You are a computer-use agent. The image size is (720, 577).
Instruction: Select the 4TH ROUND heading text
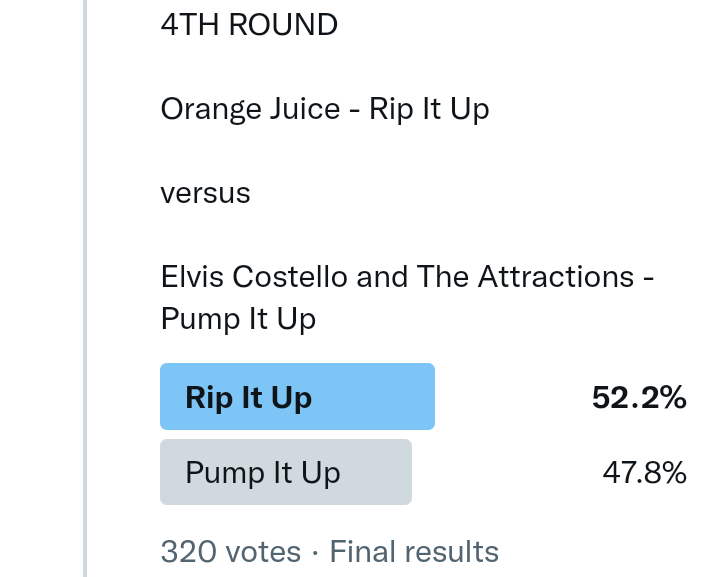249,25
